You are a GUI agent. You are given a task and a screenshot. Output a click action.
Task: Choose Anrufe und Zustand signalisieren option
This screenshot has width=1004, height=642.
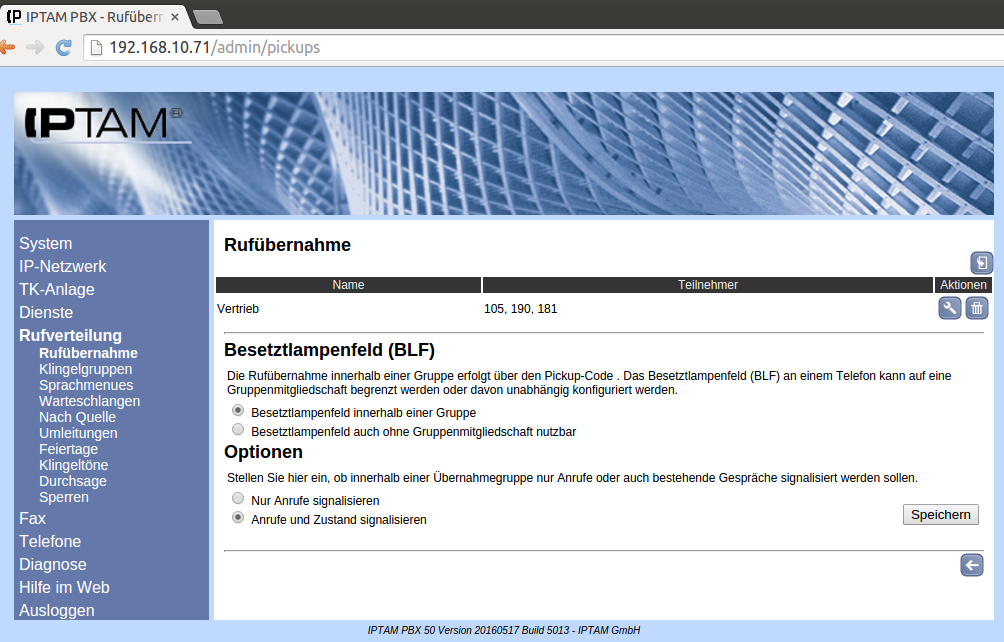238,518
